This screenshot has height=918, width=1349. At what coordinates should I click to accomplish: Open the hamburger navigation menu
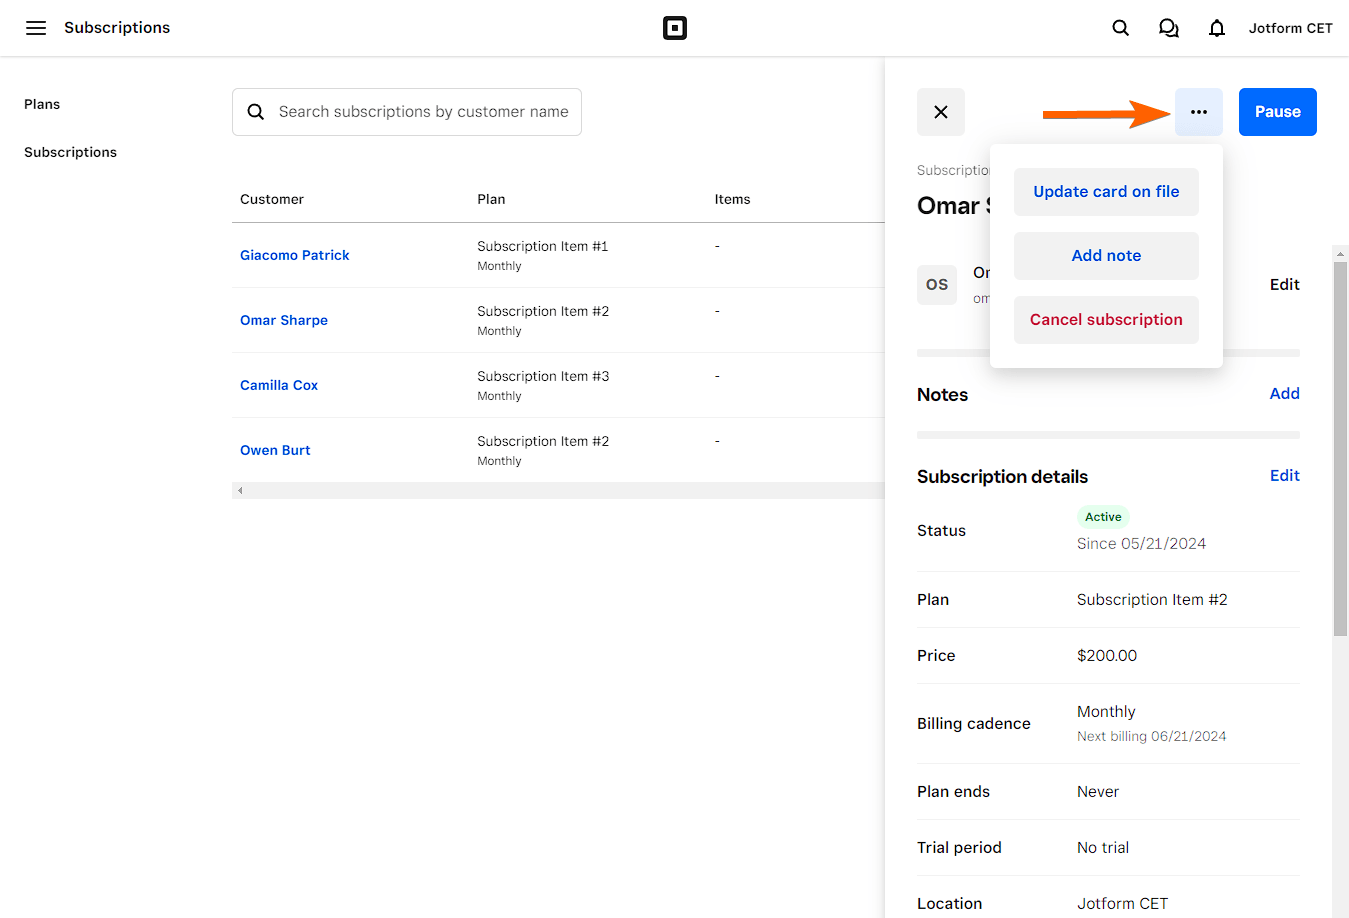point(36,28)
